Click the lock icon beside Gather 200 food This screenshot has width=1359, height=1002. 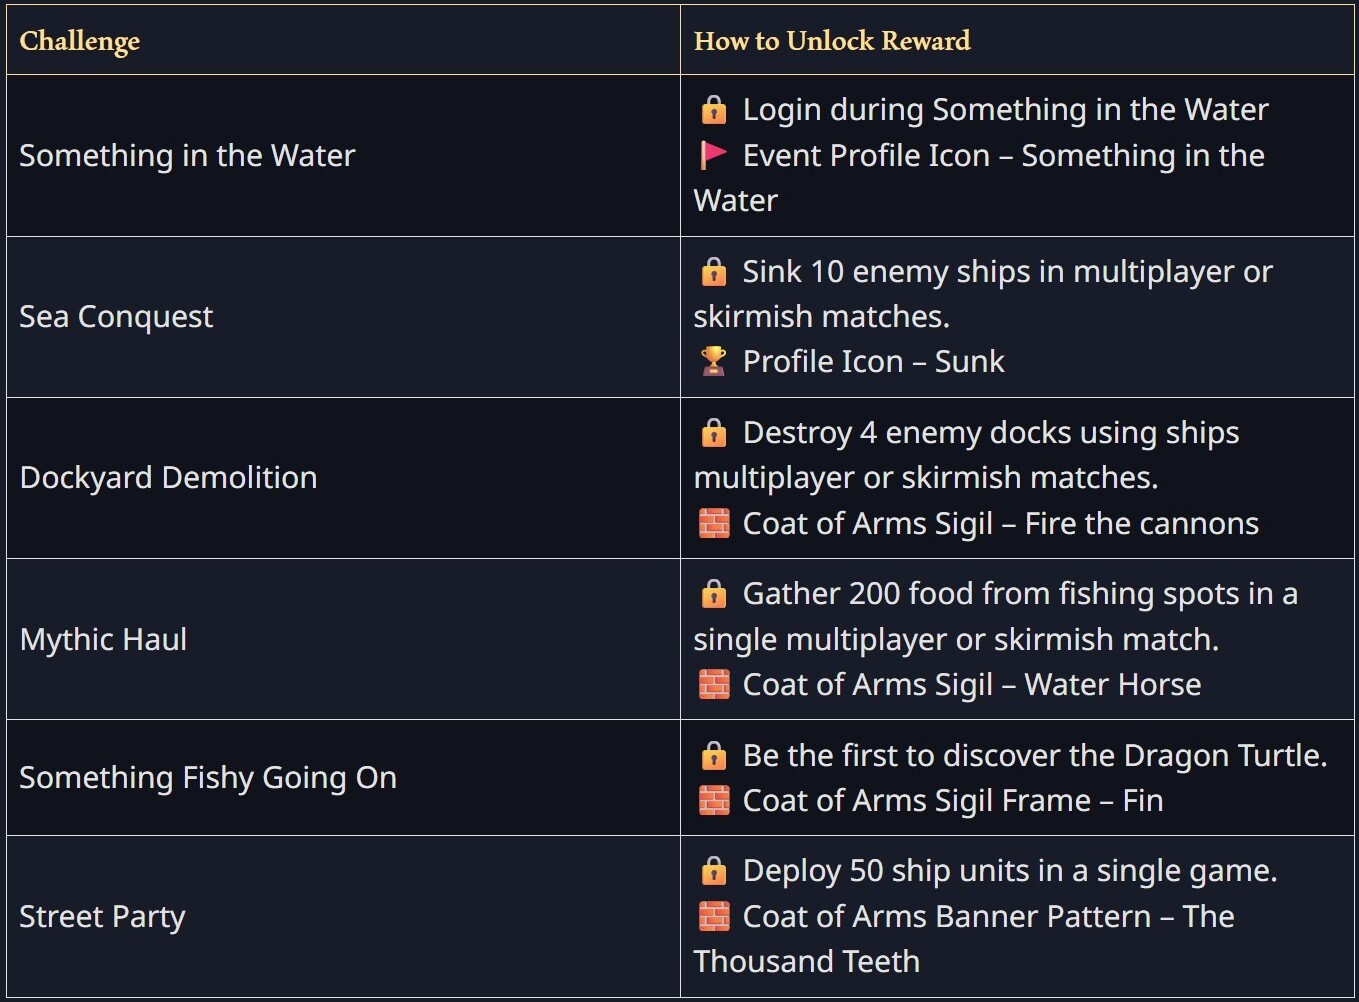click(713, 594)
